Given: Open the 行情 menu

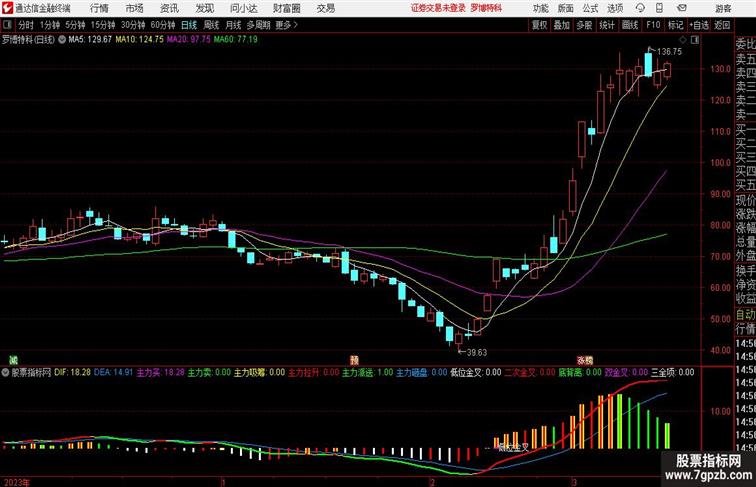Looking at the screenshot, I should click(99, 8).
